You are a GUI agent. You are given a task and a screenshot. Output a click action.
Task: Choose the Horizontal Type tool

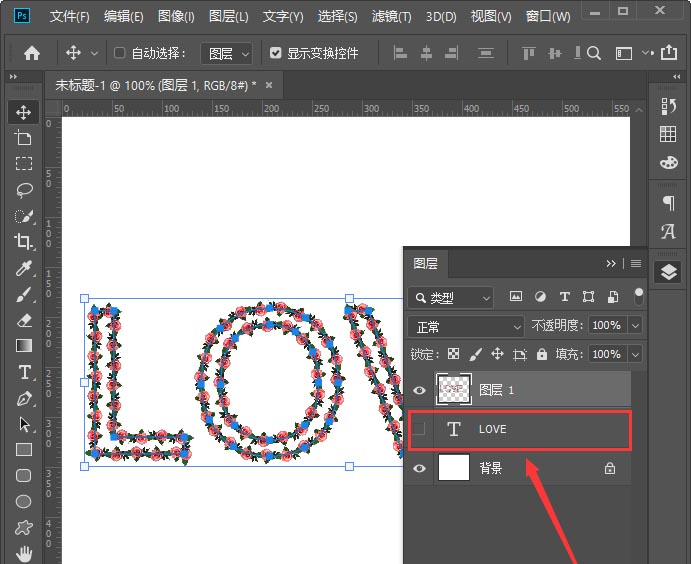pos(24,372)
